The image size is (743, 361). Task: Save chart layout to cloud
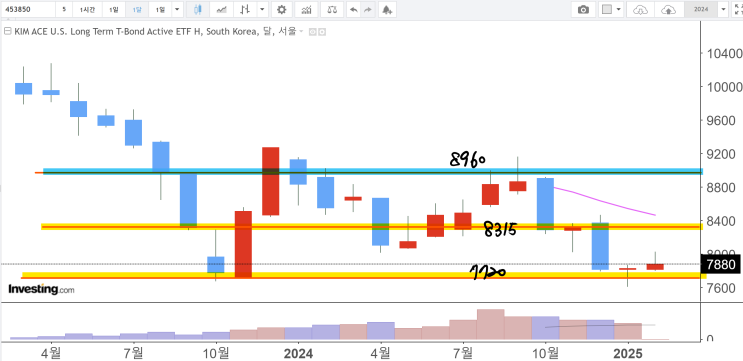(x=668, y=9)
